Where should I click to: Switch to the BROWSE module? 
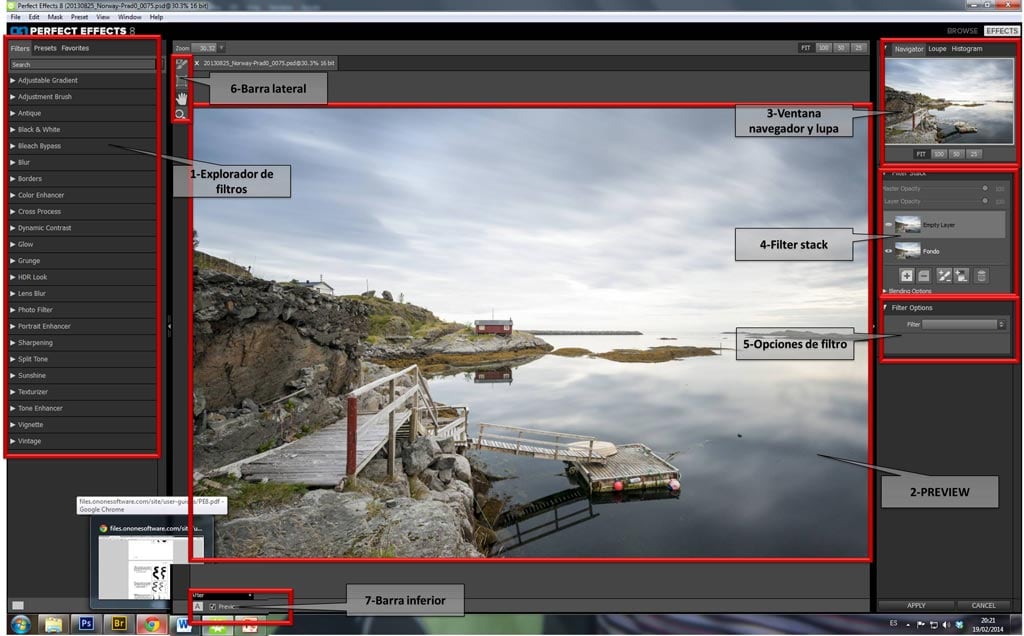(x=962, y=31)
